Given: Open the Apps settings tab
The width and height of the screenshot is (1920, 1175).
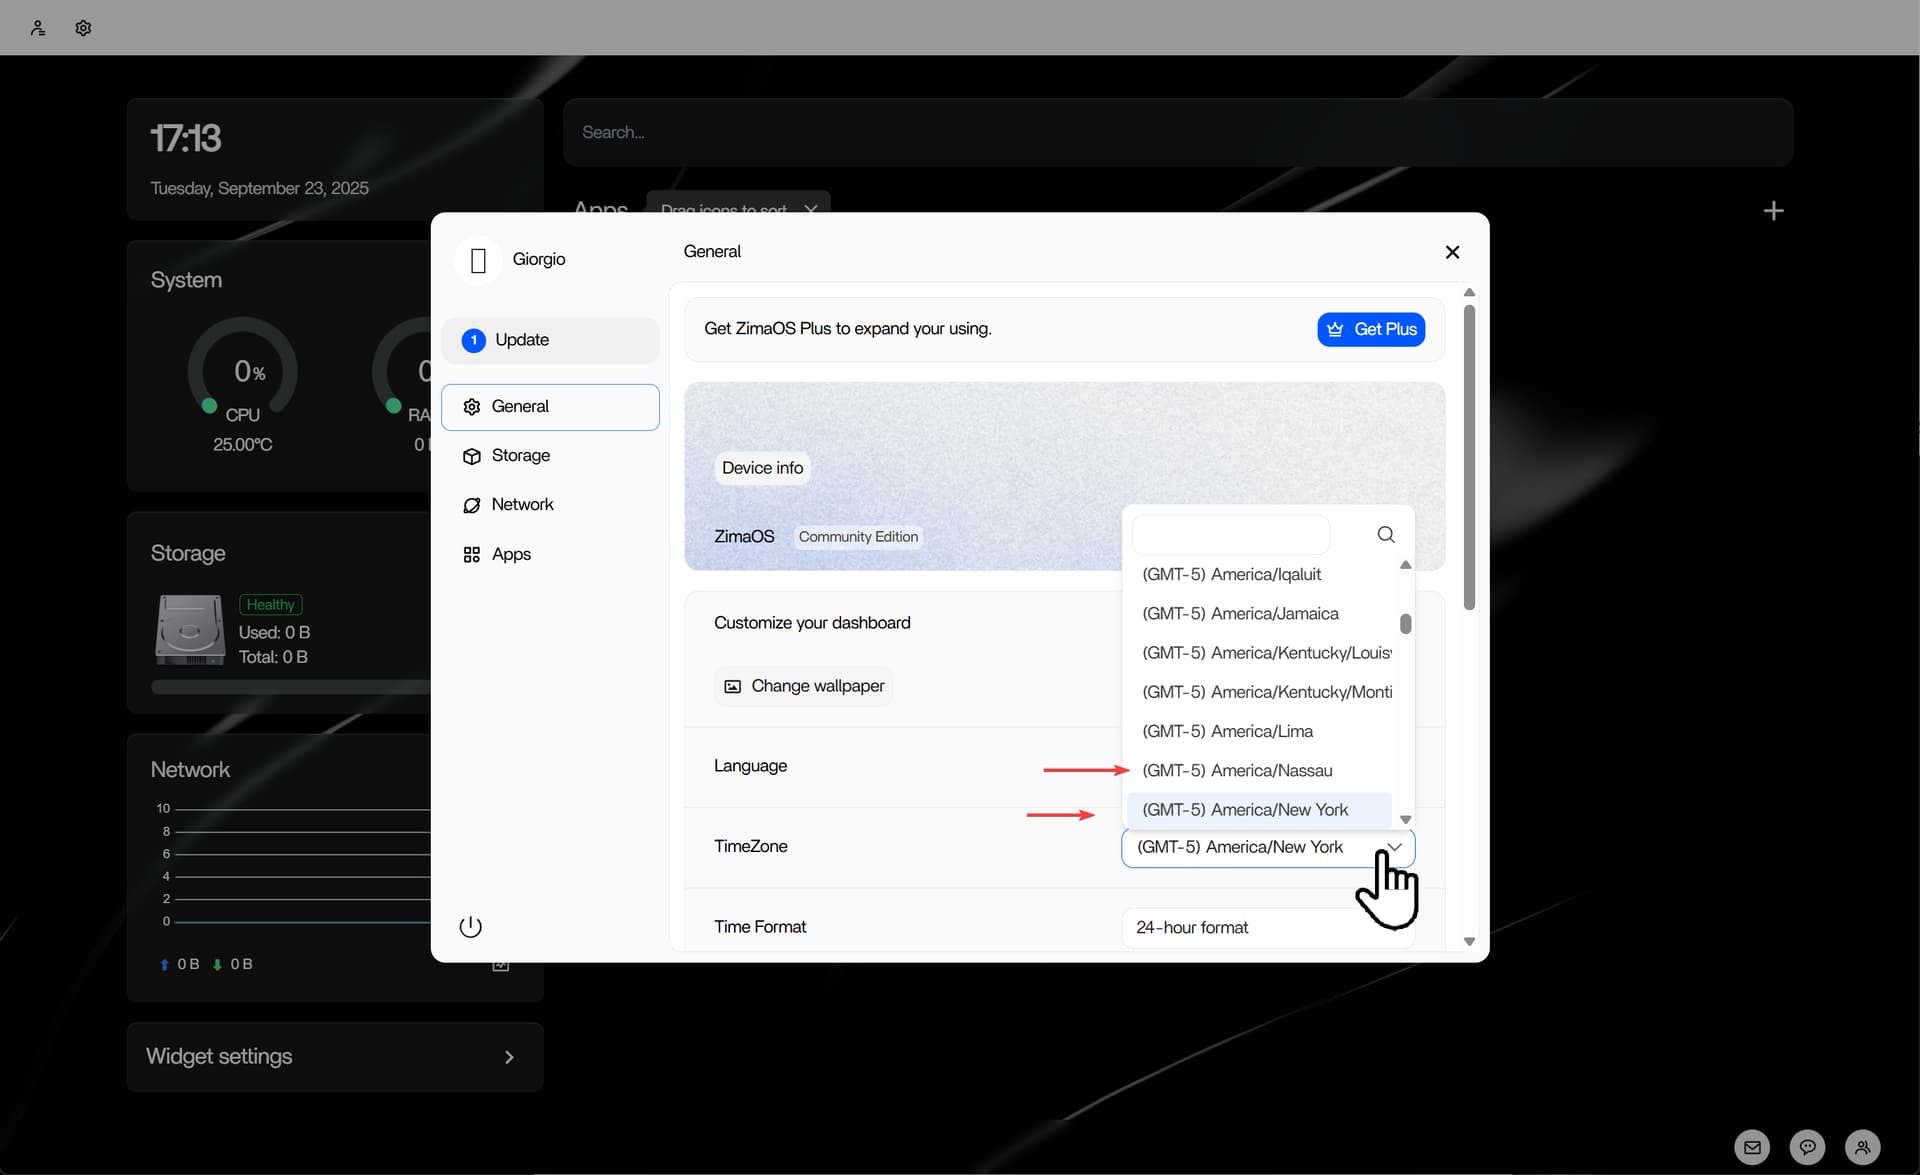Looking at the screenshot, I should (511, 554).
